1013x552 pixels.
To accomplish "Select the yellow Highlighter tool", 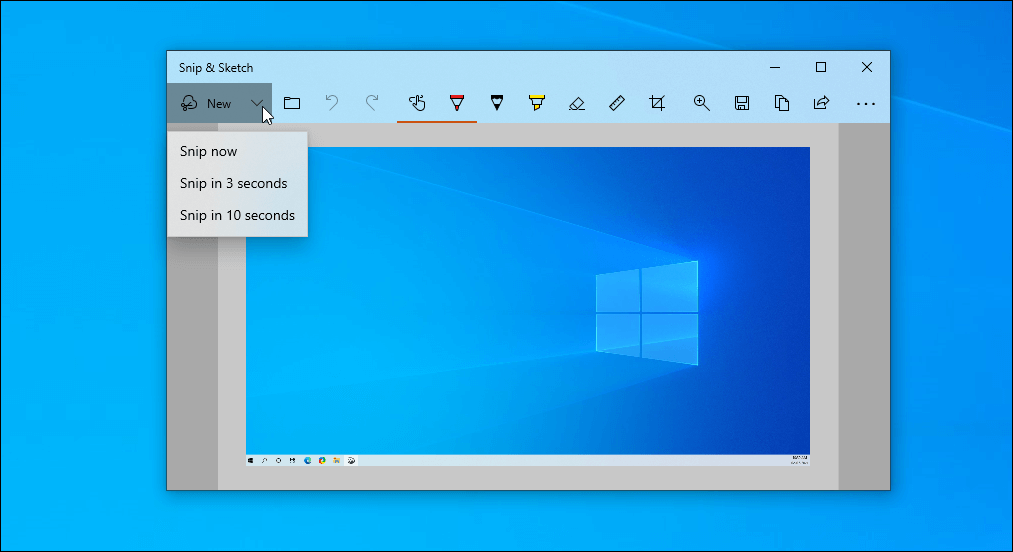I will (536, 103).
